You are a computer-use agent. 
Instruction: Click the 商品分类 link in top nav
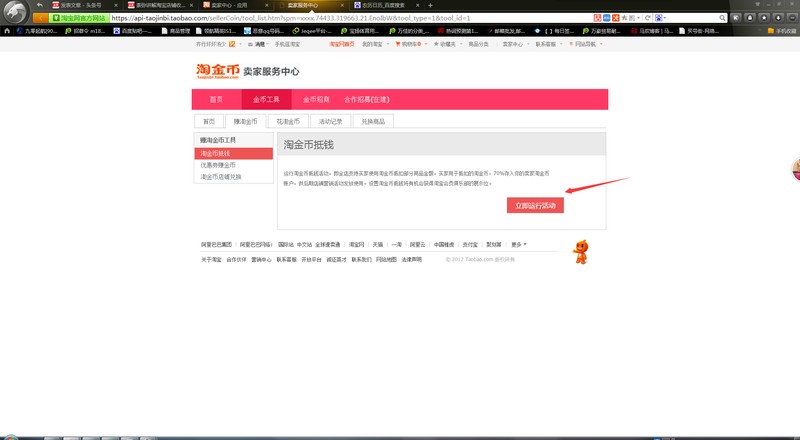point(478,44)
